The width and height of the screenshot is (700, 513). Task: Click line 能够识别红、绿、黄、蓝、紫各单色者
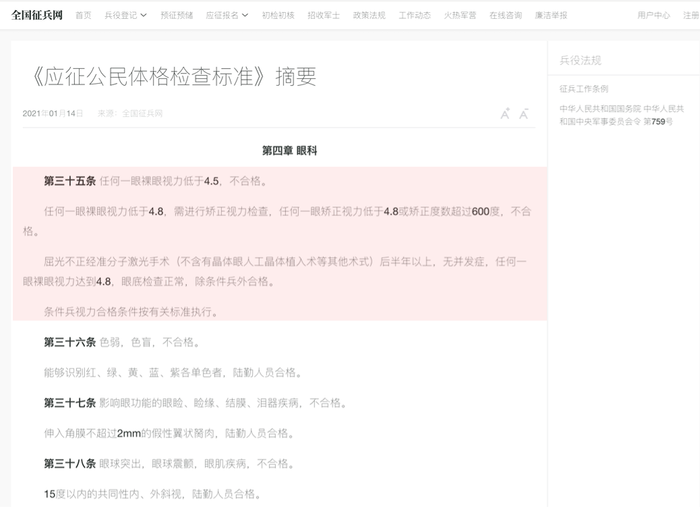pyautogui.click(x=173, y=372)
